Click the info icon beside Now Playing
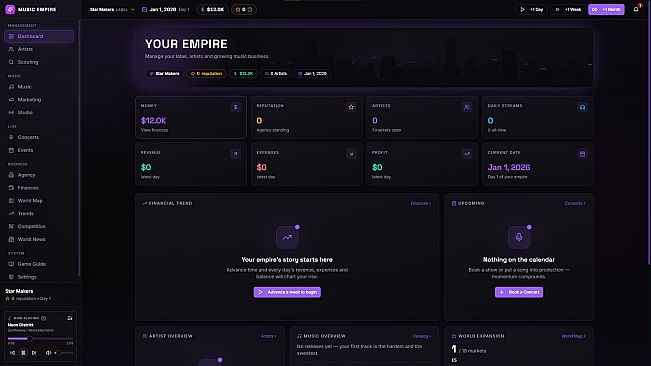Image resolution: width=651 pixels, height=366 pixels. point(43,318)
